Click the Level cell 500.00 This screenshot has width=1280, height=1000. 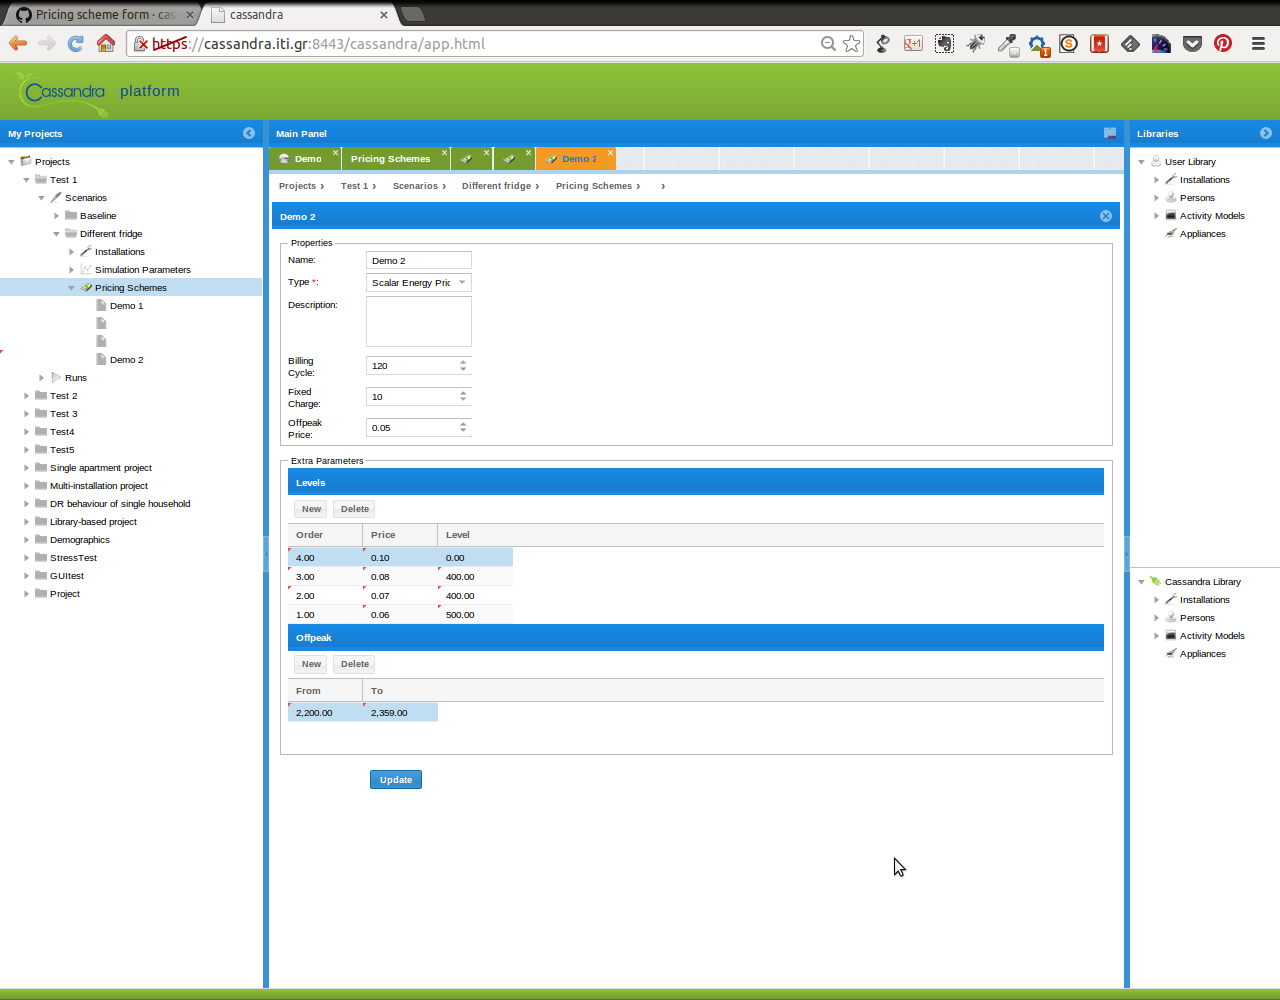coord(475,615)
